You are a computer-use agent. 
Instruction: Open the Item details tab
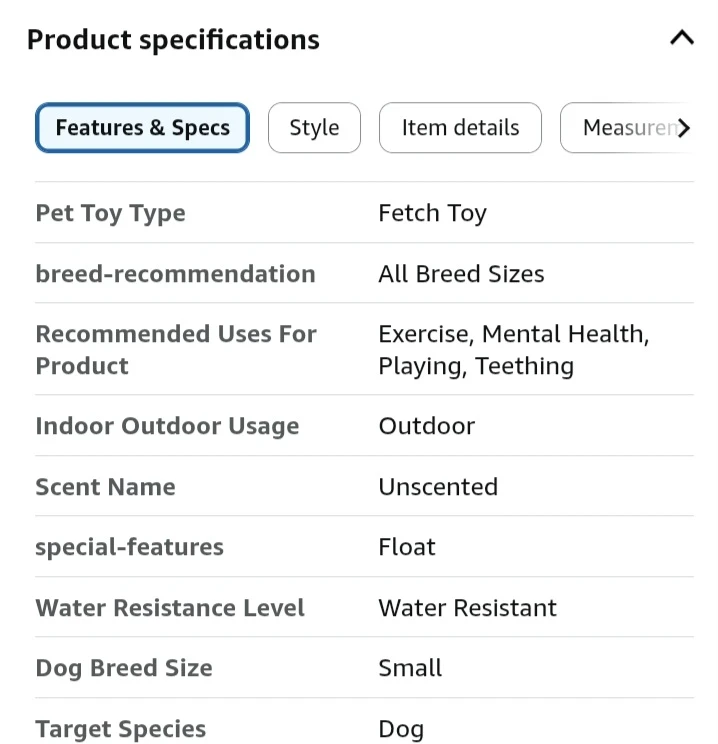pyautogui.click(x=460, y=128)
